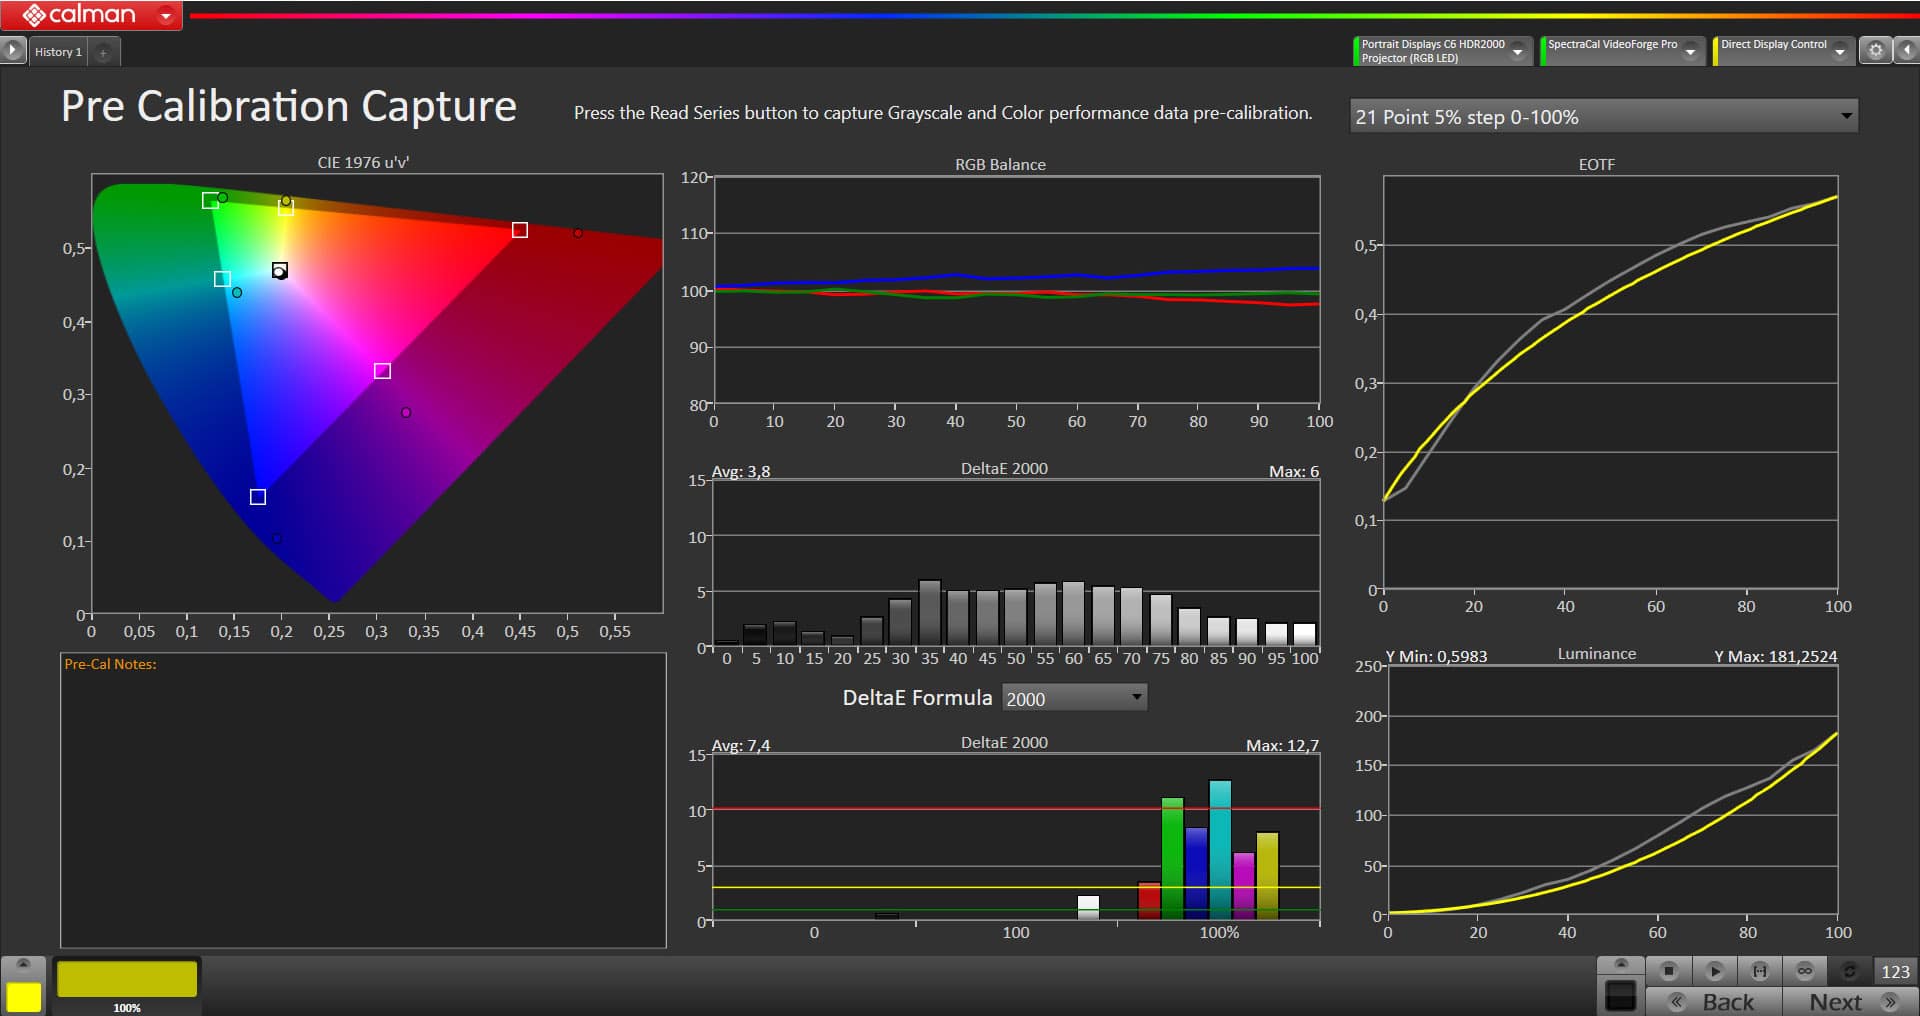Expand the Portrait Displays C6 HDR2000 meter dropdown
Screen dimensions: 1920x1016
1518,52
